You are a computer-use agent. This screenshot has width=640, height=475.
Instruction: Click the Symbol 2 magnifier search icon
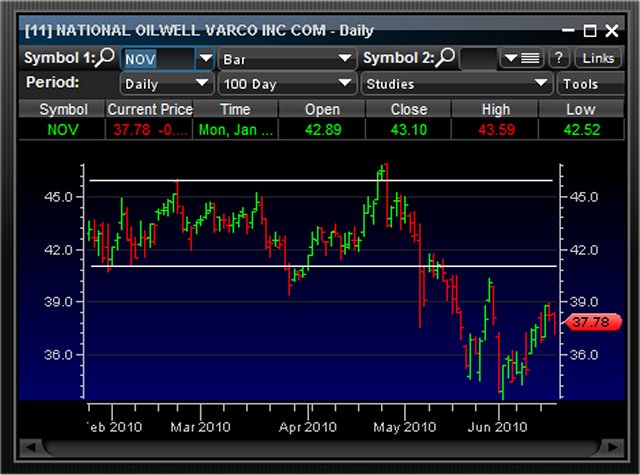(x=446, y=57)
